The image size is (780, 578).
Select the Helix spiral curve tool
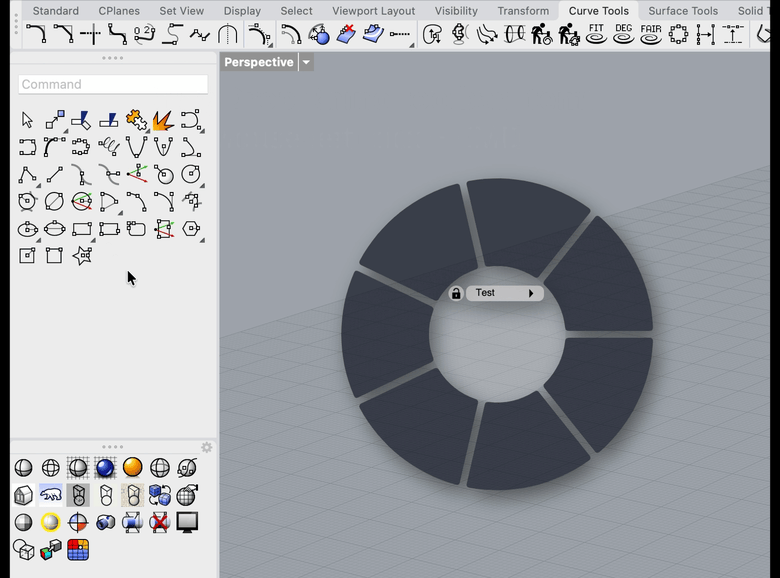109,147
